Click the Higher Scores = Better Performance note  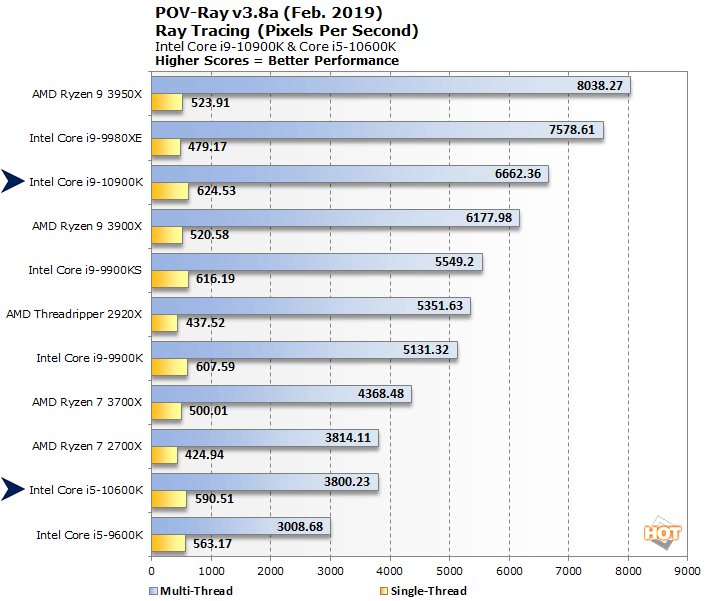(x=277, y=61)
